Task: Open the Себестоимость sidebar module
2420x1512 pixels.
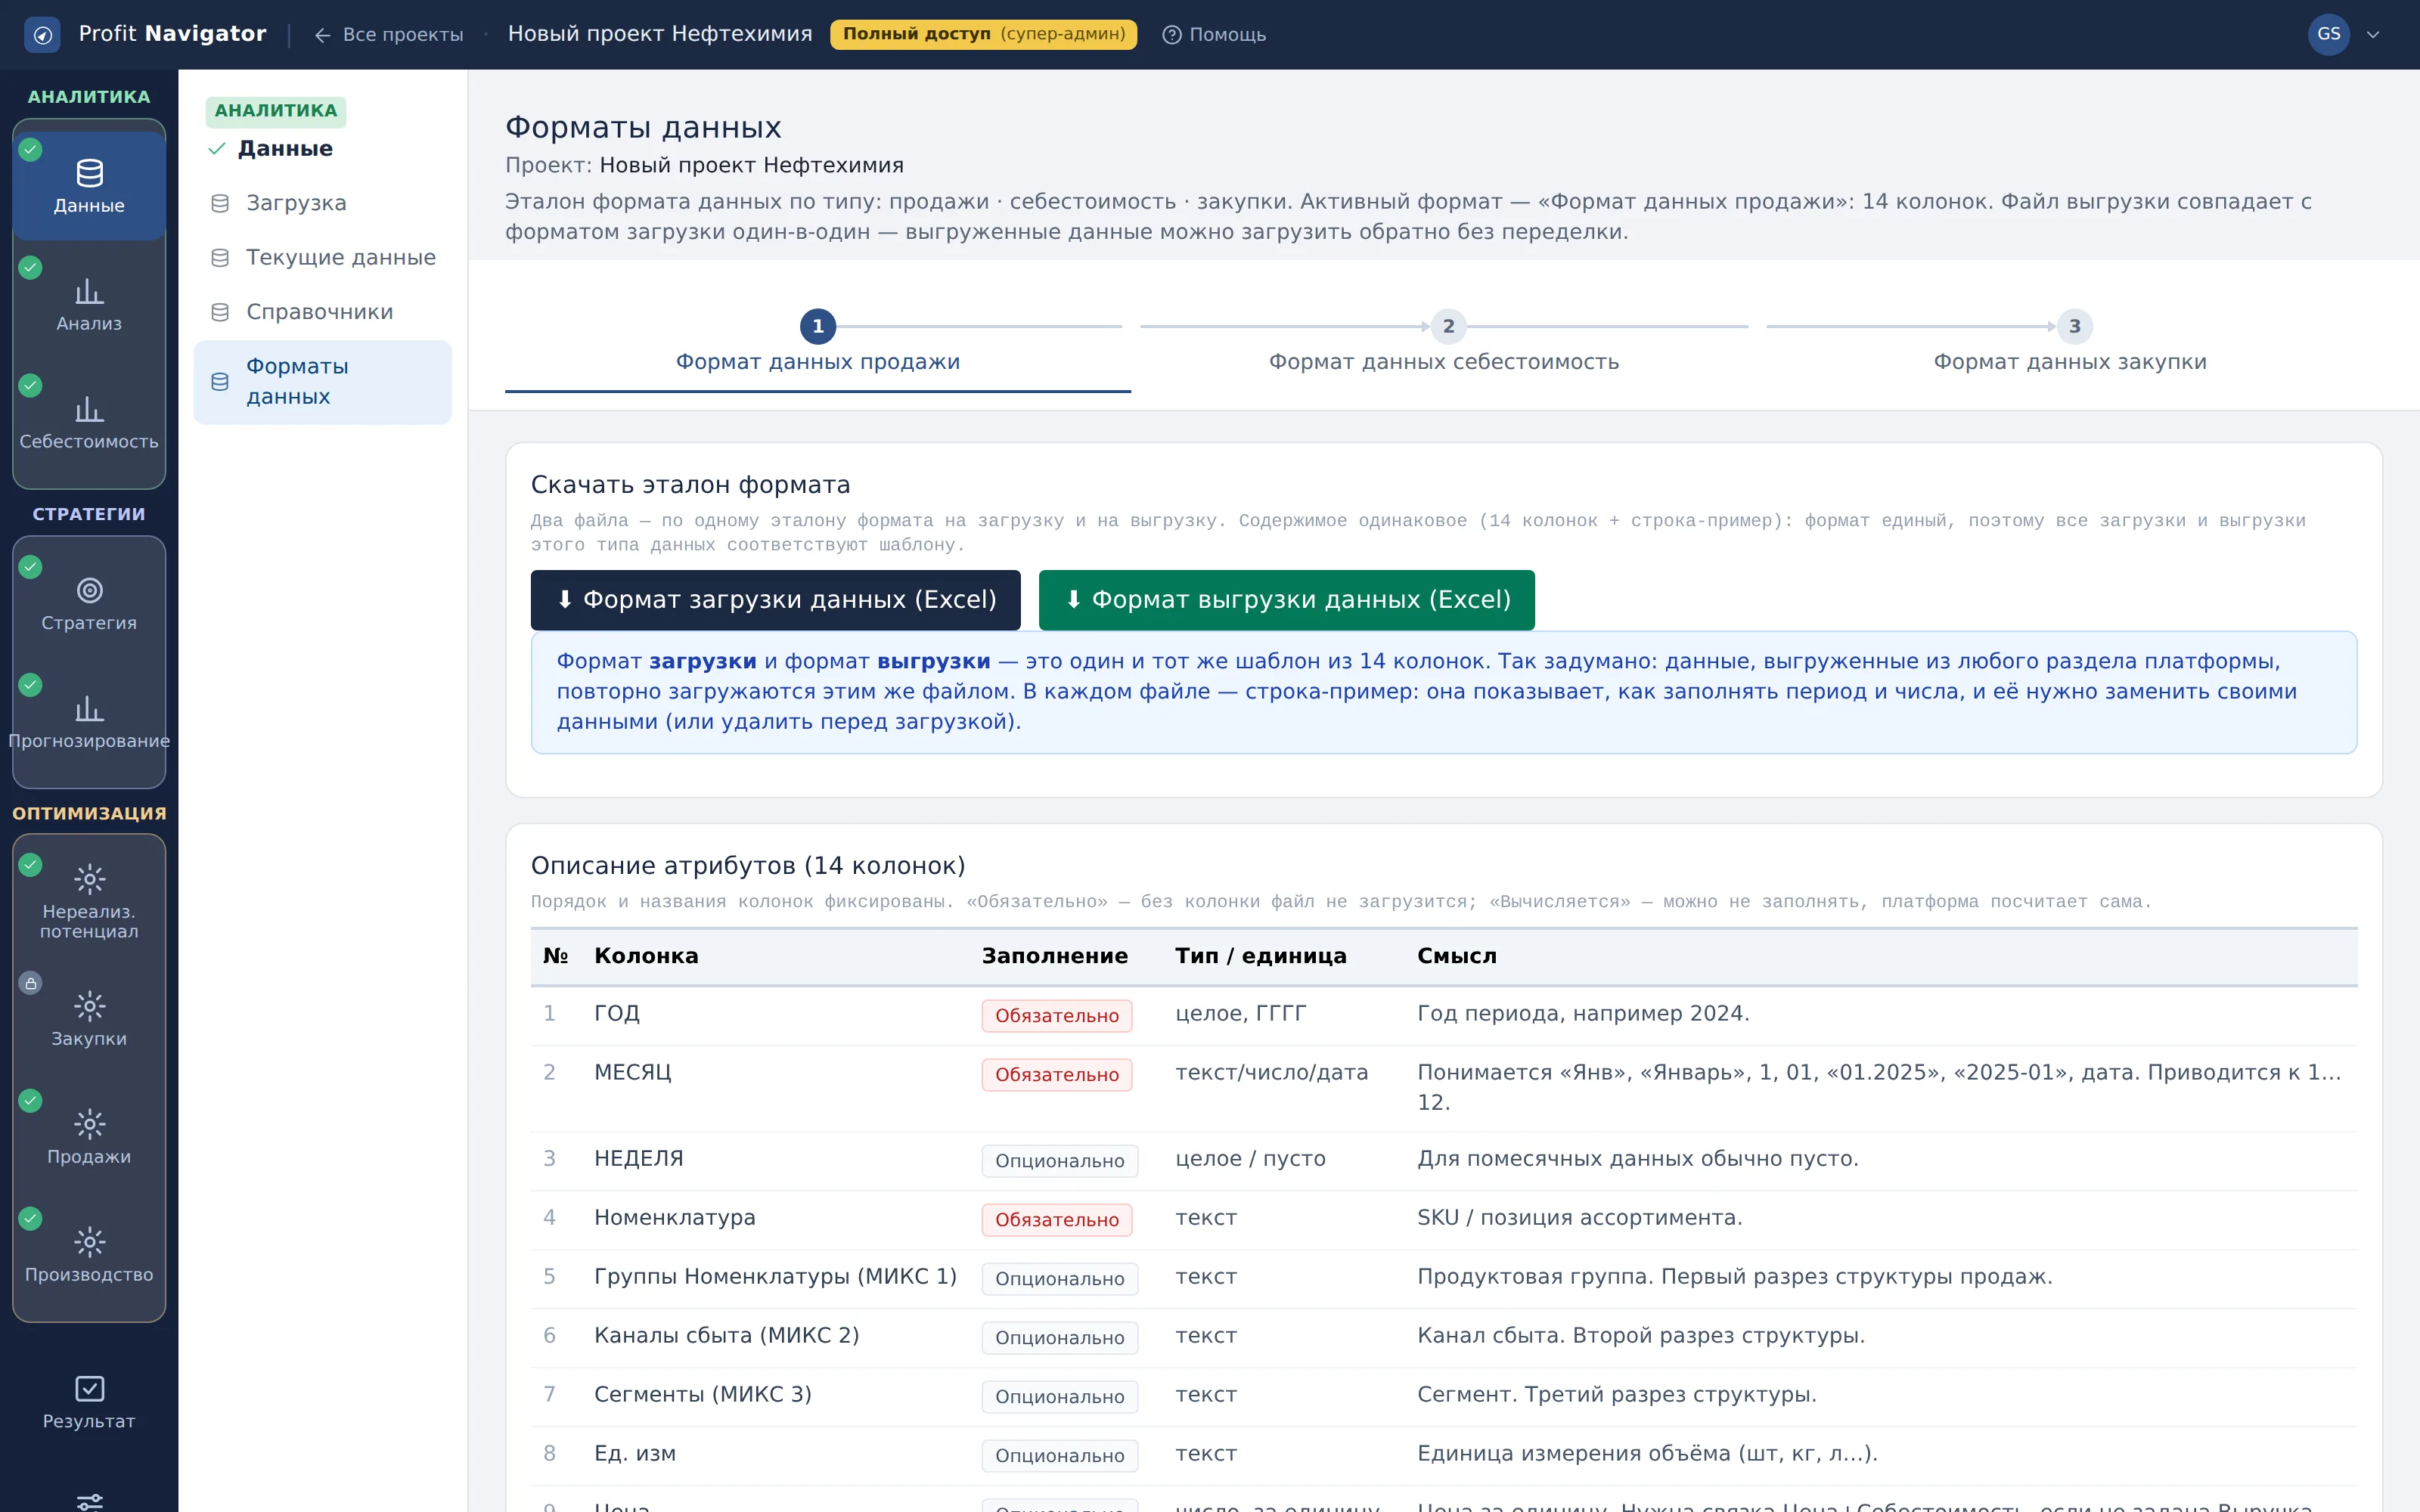Action: (89, 421)
